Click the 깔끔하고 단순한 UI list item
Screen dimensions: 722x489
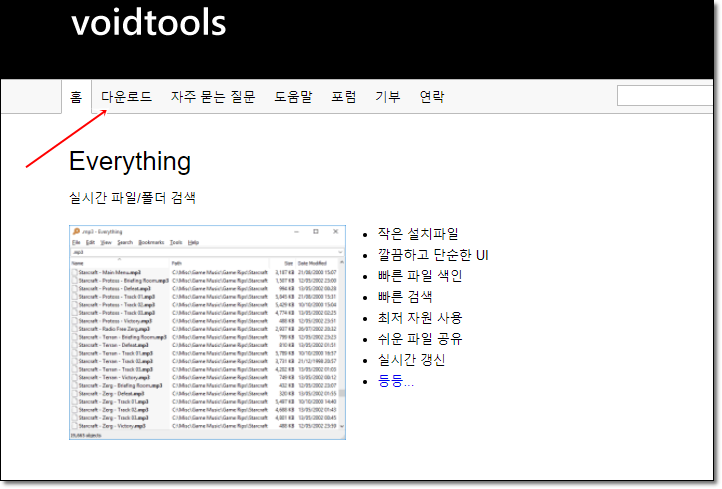[x=433, y=255]
